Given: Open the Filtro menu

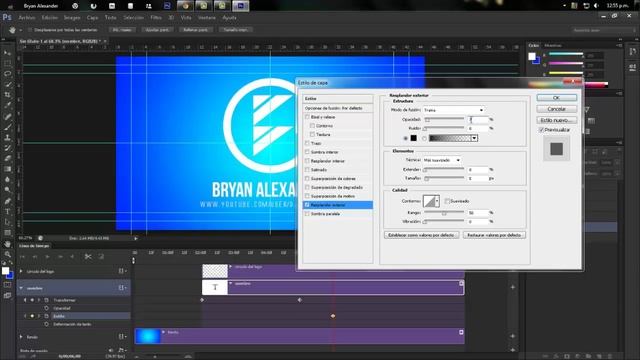Looking at the screenshot, I should [x=156, y=18].
